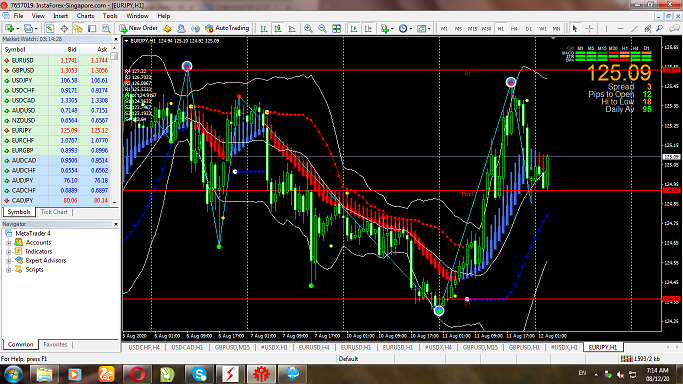
Task: Open Opera from the taskbar
Action: pyautogui.click(x=137, y=374)
